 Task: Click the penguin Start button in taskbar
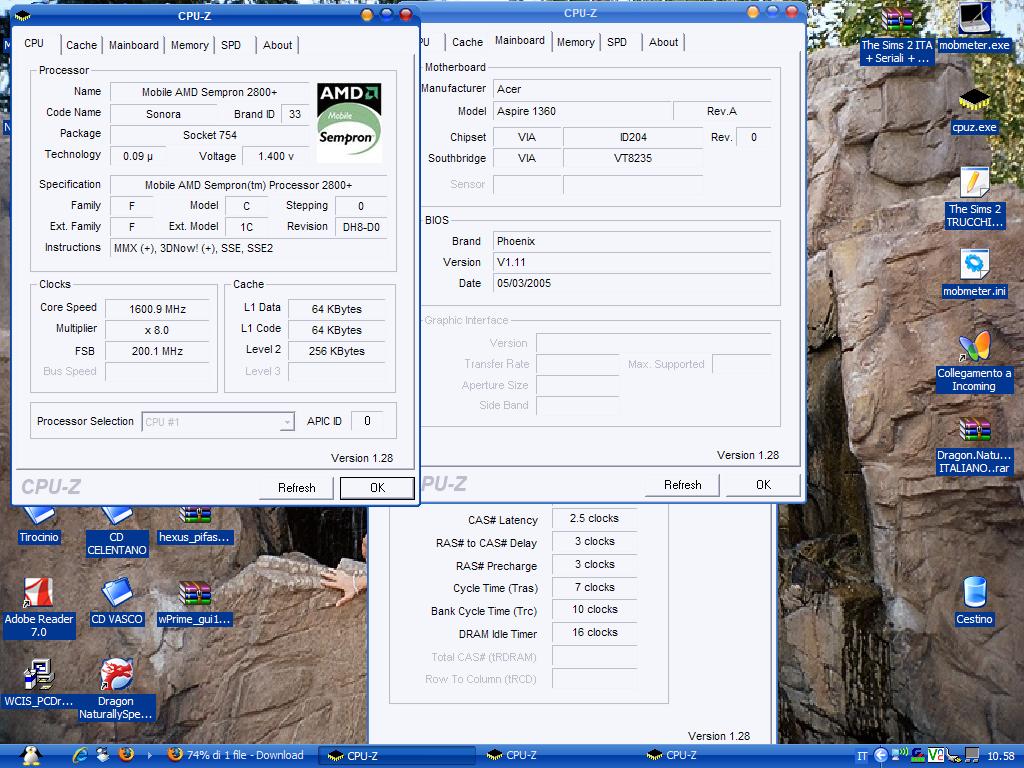point(30,755)
